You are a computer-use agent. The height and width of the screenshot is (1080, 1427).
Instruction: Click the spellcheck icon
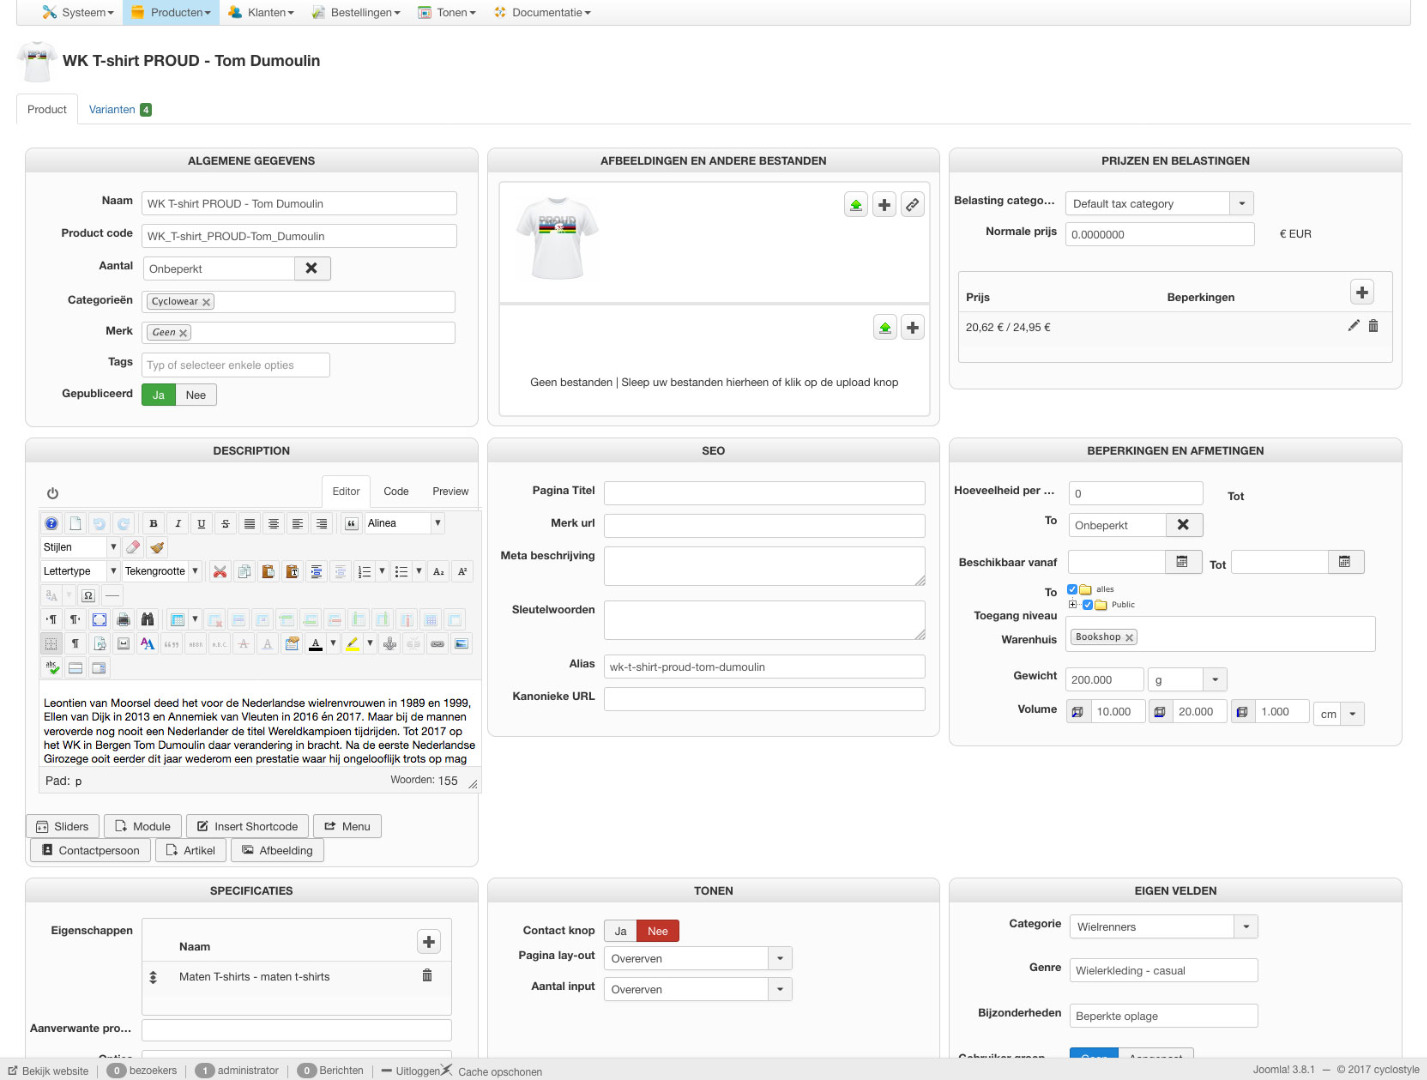coord(51,667)
